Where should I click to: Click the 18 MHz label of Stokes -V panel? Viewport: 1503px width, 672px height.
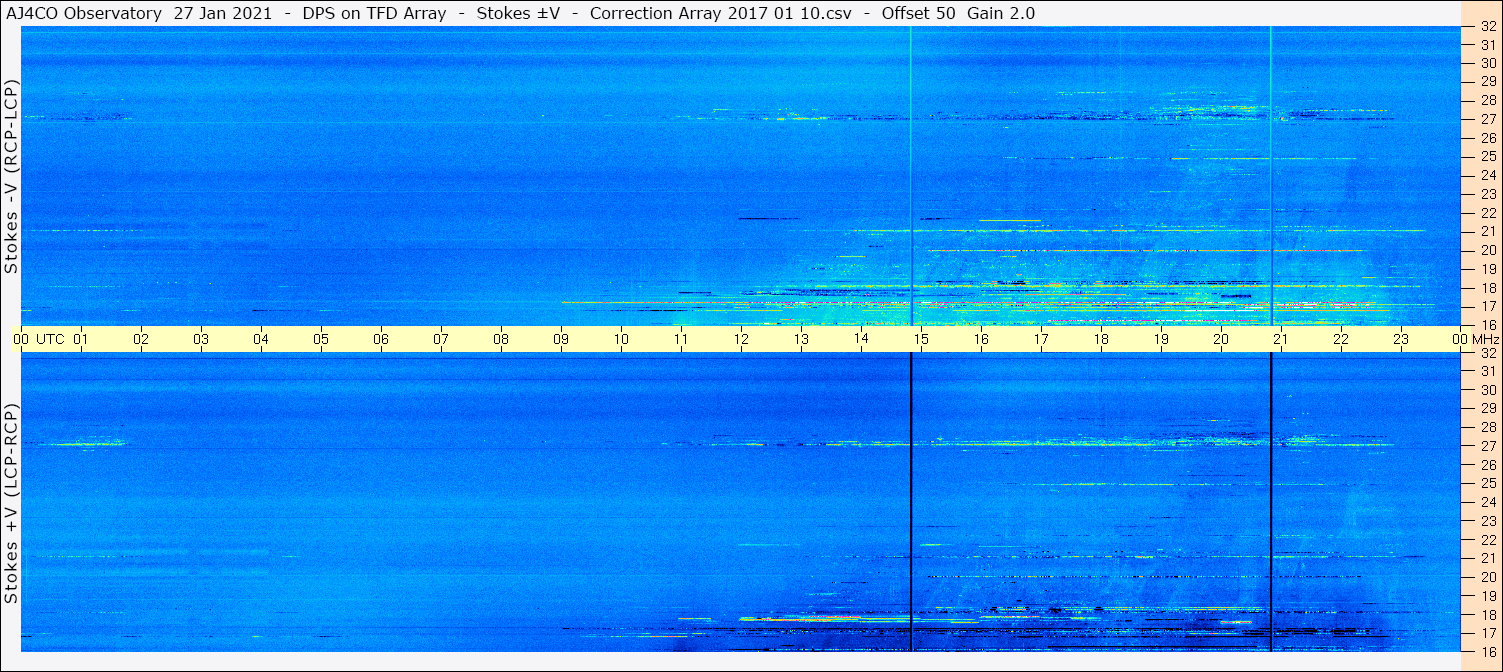[1487, 288]
